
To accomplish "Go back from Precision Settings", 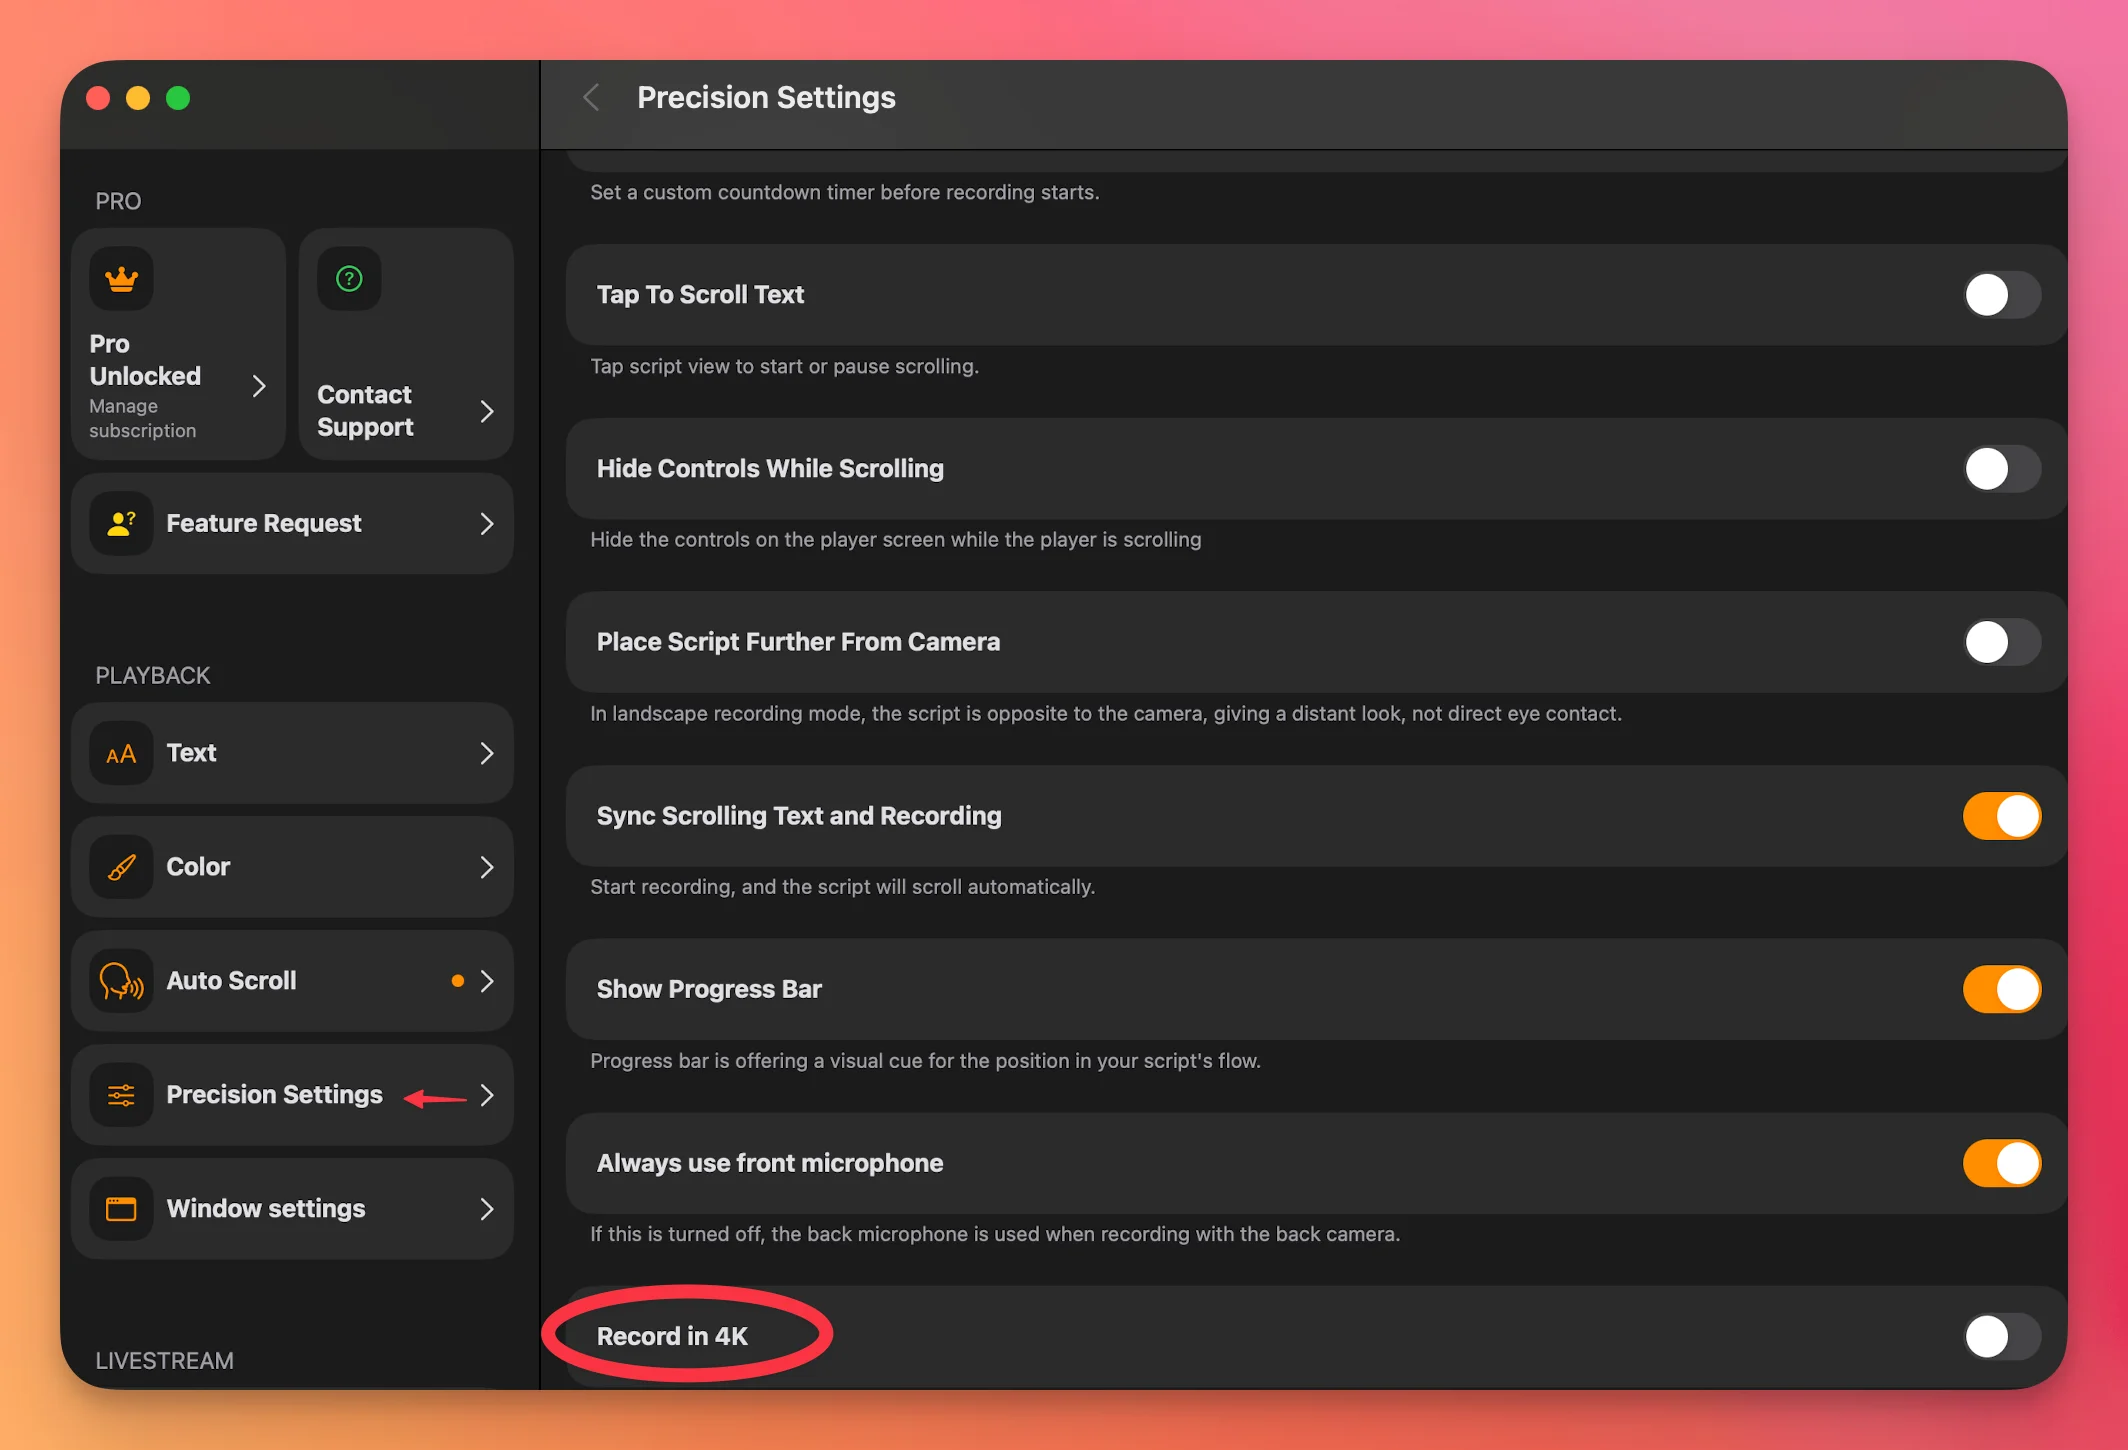I will (591, 97).
